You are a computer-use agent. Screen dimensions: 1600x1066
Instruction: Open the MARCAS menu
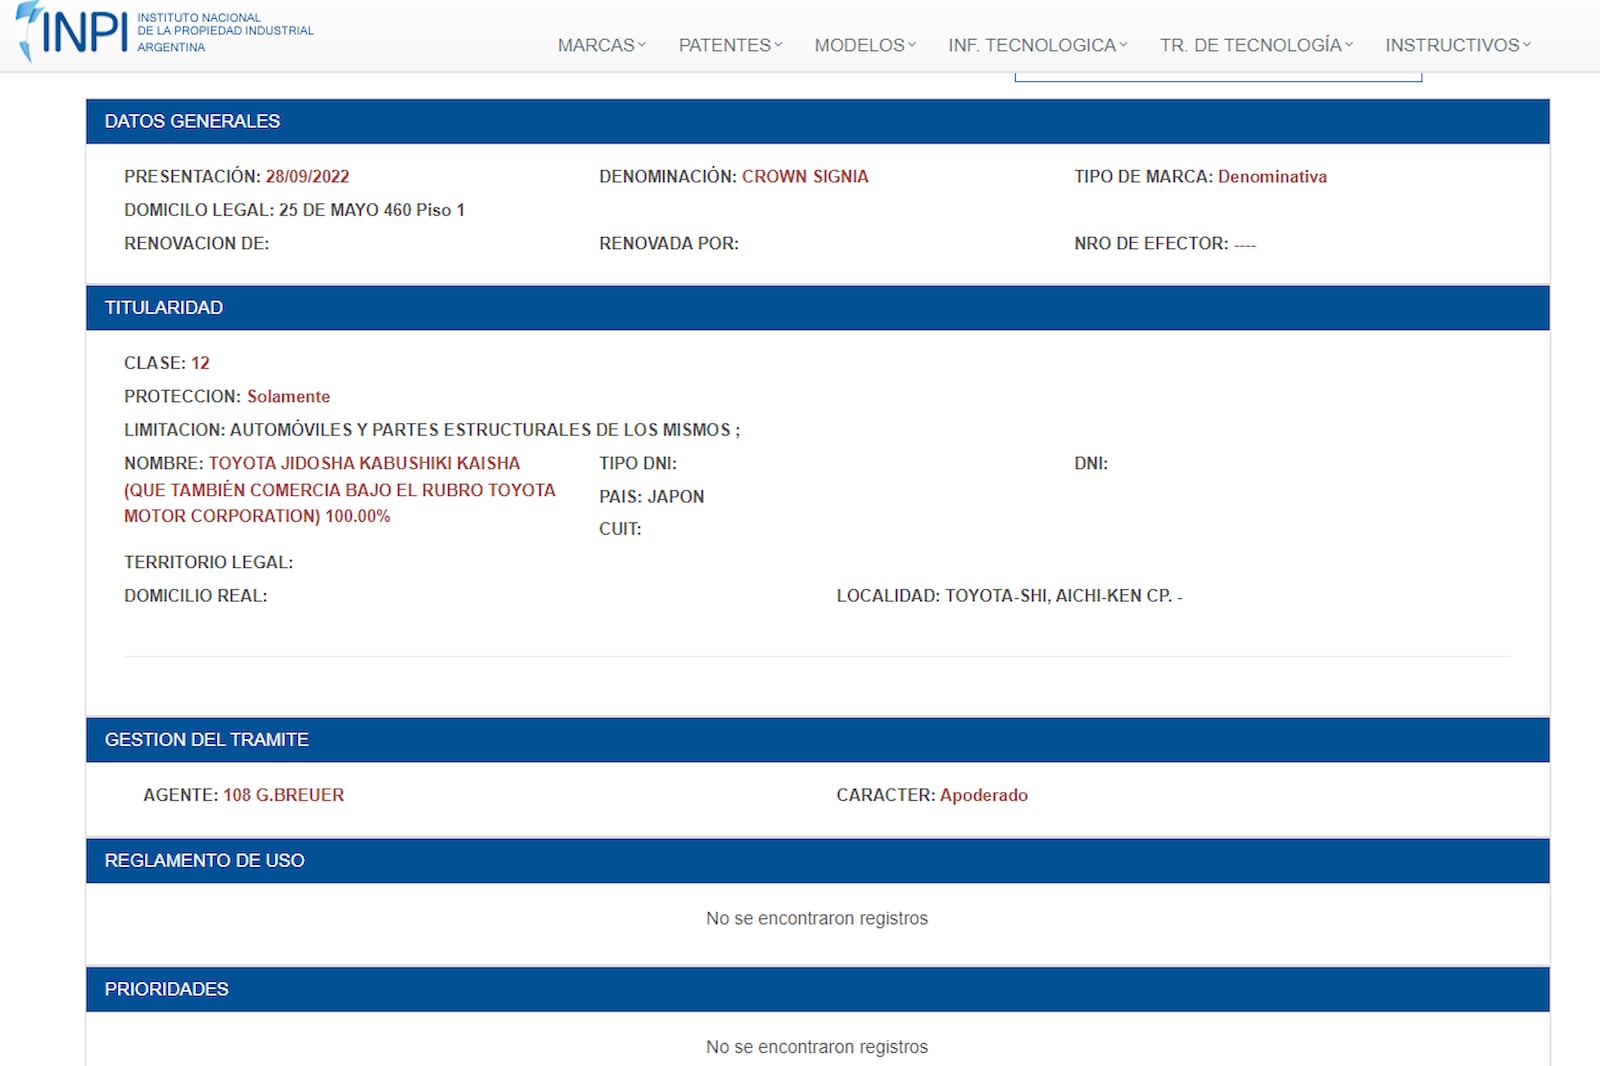click(x=602, y=45)
